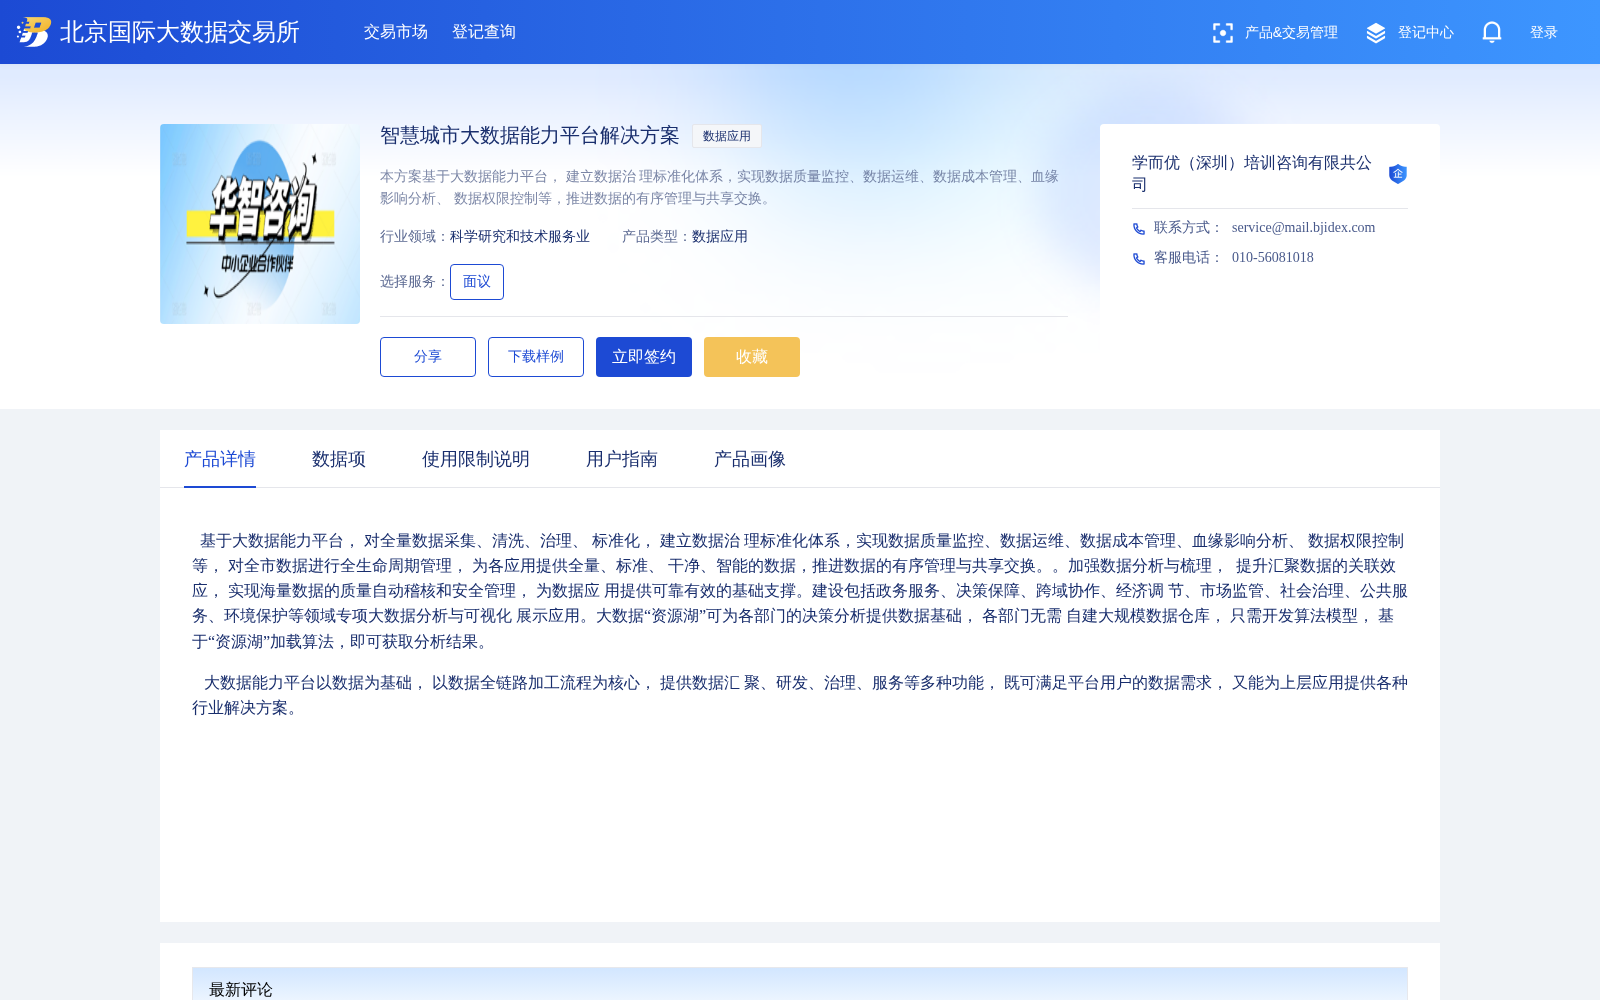Click the 登记中心 layers icon

[x=1376, y=33]
